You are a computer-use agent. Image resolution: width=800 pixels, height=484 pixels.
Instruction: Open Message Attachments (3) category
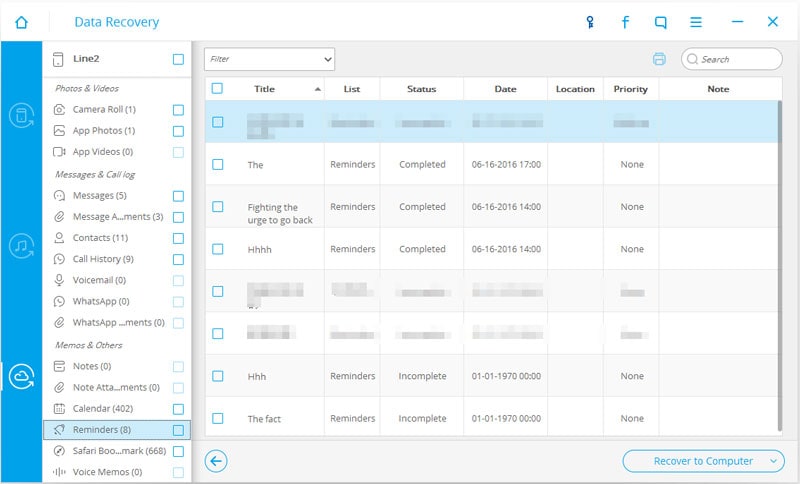click(x=118, y=217)
